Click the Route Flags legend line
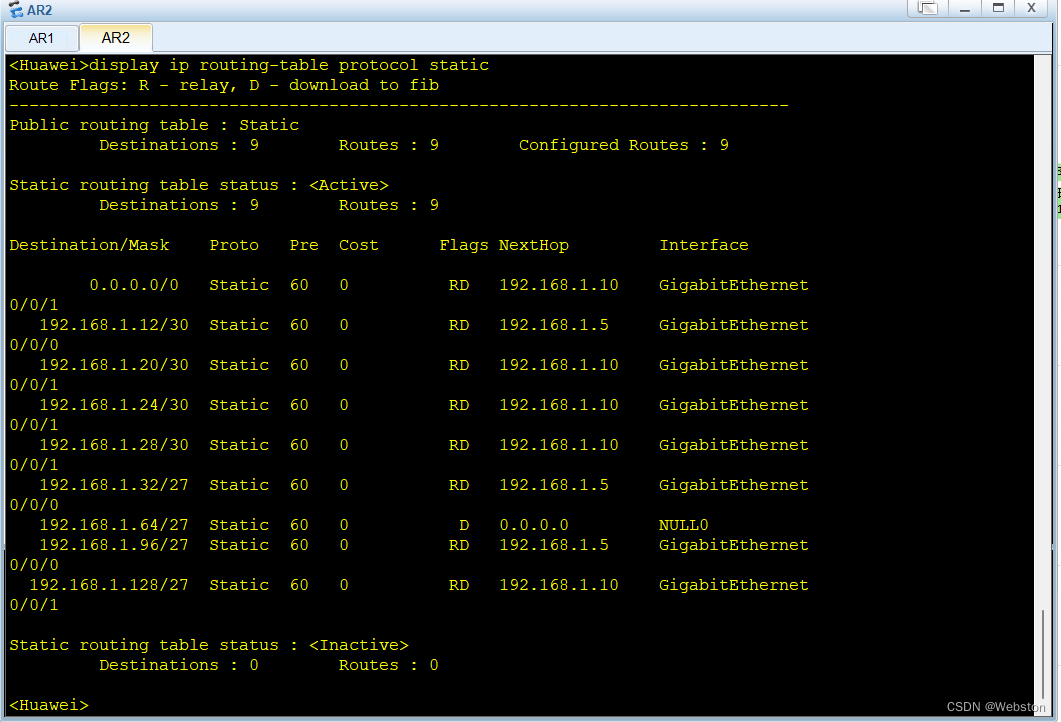The image size is (1061, 722). pos(224,85)
